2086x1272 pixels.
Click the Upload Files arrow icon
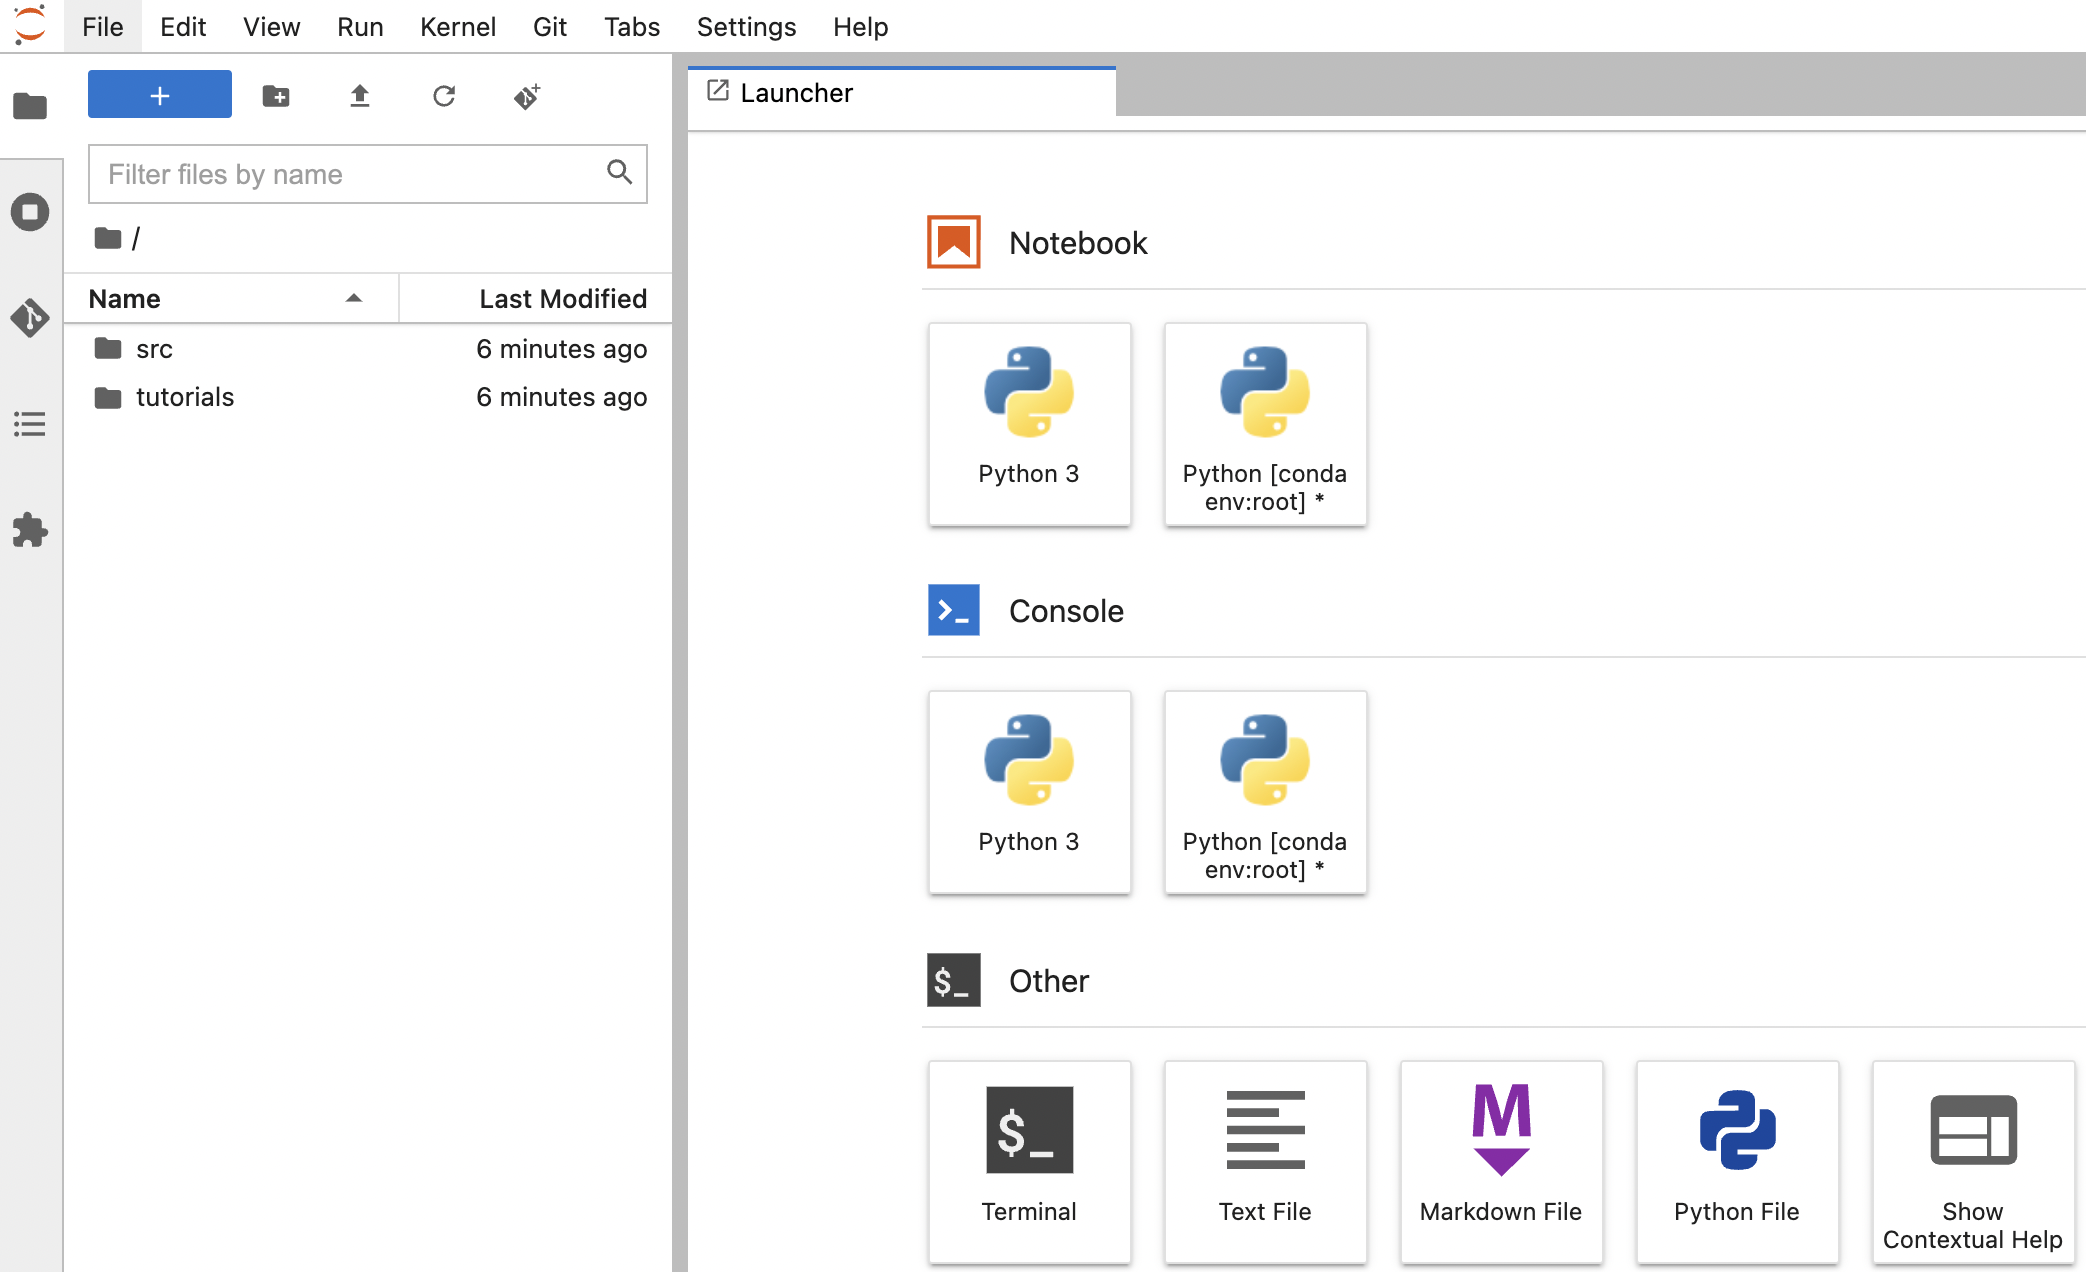point(360,96)
